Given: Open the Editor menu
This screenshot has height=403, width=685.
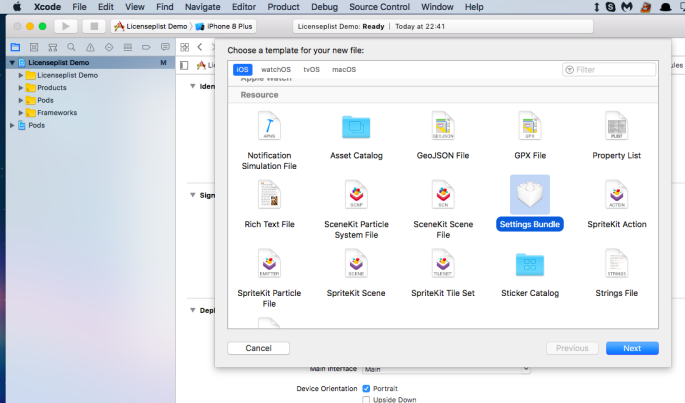Looking at the screenshot, I should pyautogui.click(x=244, y=7).
